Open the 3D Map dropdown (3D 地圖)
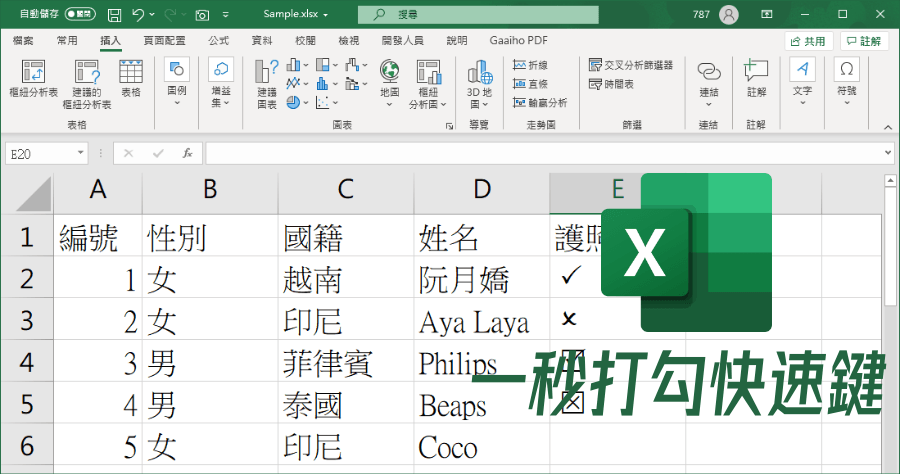Viewport: 900px width, 474px height. point(479,84)
